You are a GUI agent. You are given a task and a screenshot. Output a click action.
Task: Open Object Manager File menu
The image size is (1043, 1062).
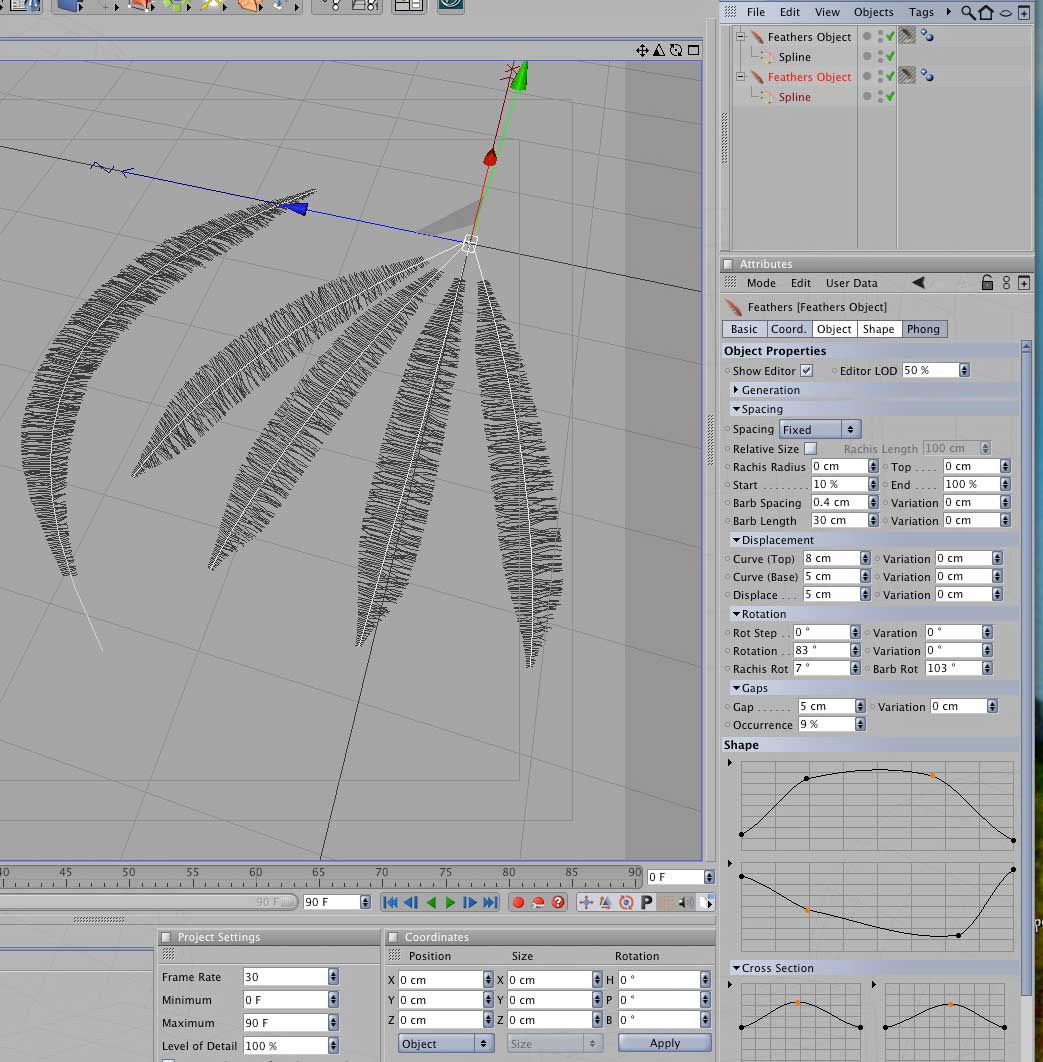pos(756,12)
